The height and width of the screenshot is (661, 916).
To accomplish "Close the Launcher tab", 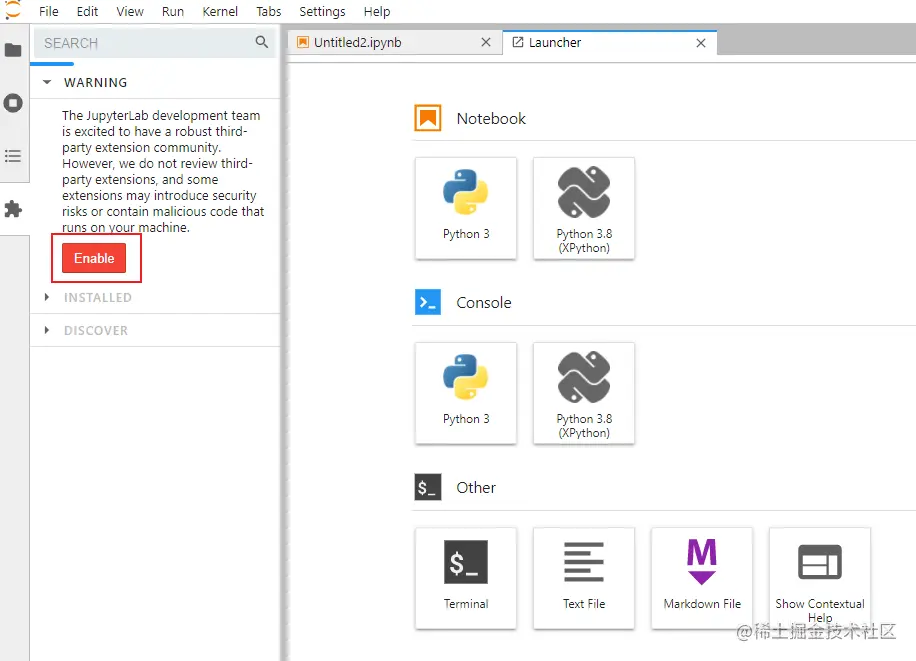I will (701, 43).
